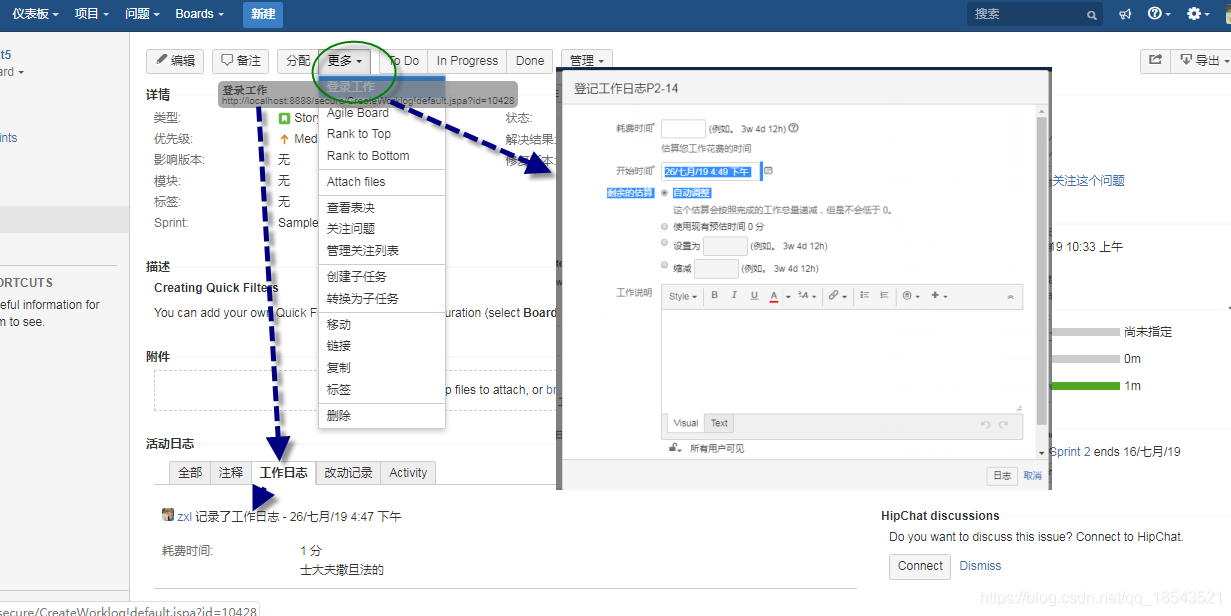Open the administration gear menu
Image resolution: width=1231 pixels, height=616 pixels.
1198,14
